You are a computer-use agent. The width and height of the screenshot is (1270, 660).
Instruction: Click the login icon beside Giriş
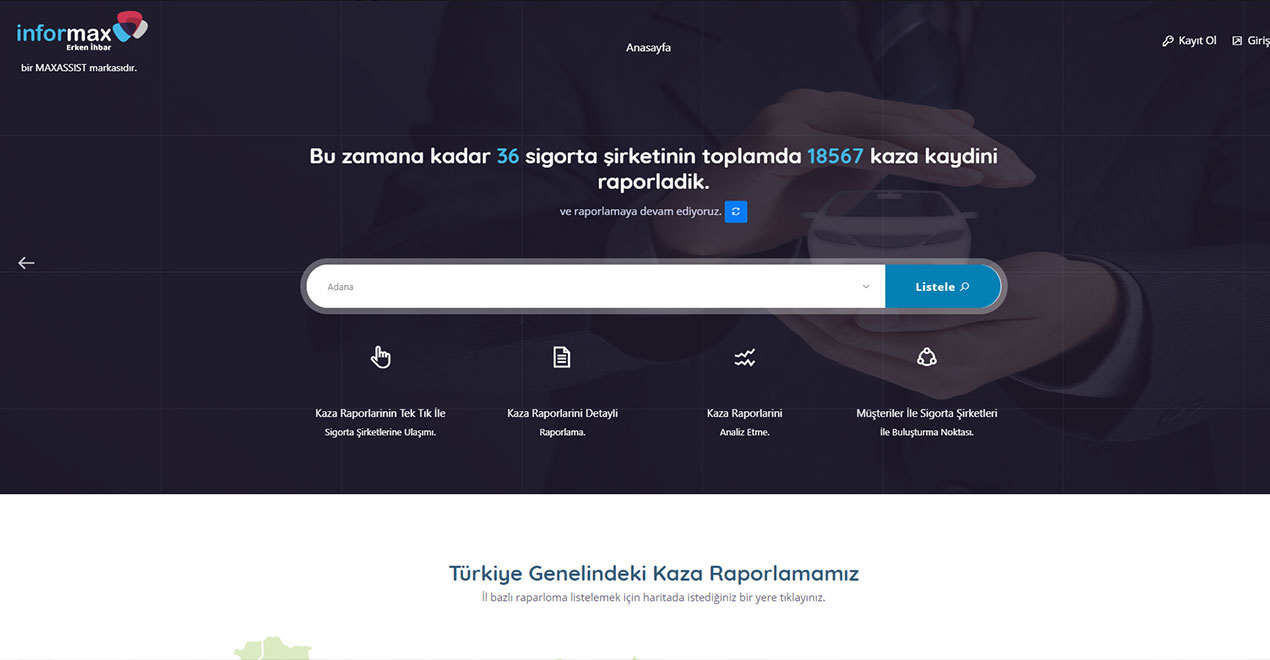coord(1237,41)
